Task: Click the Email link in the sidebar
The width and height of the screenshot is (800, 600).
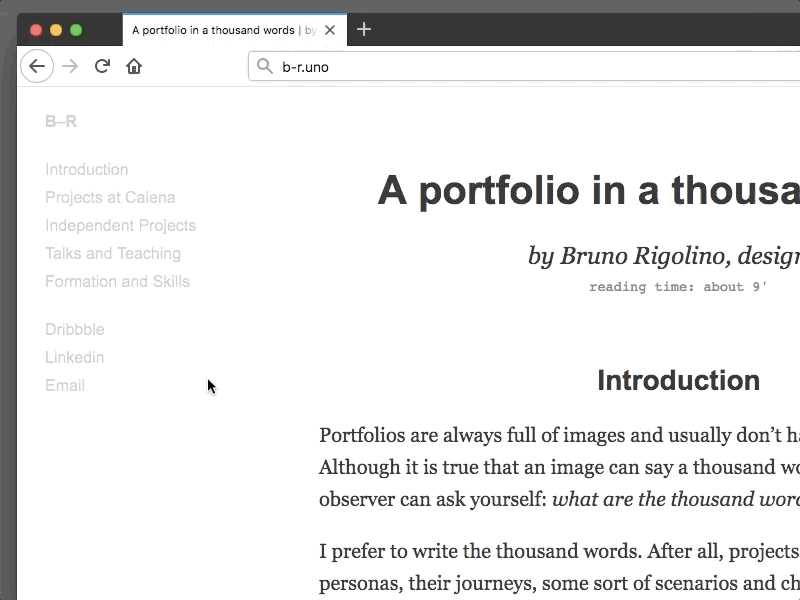Action: tap(65, 386)
